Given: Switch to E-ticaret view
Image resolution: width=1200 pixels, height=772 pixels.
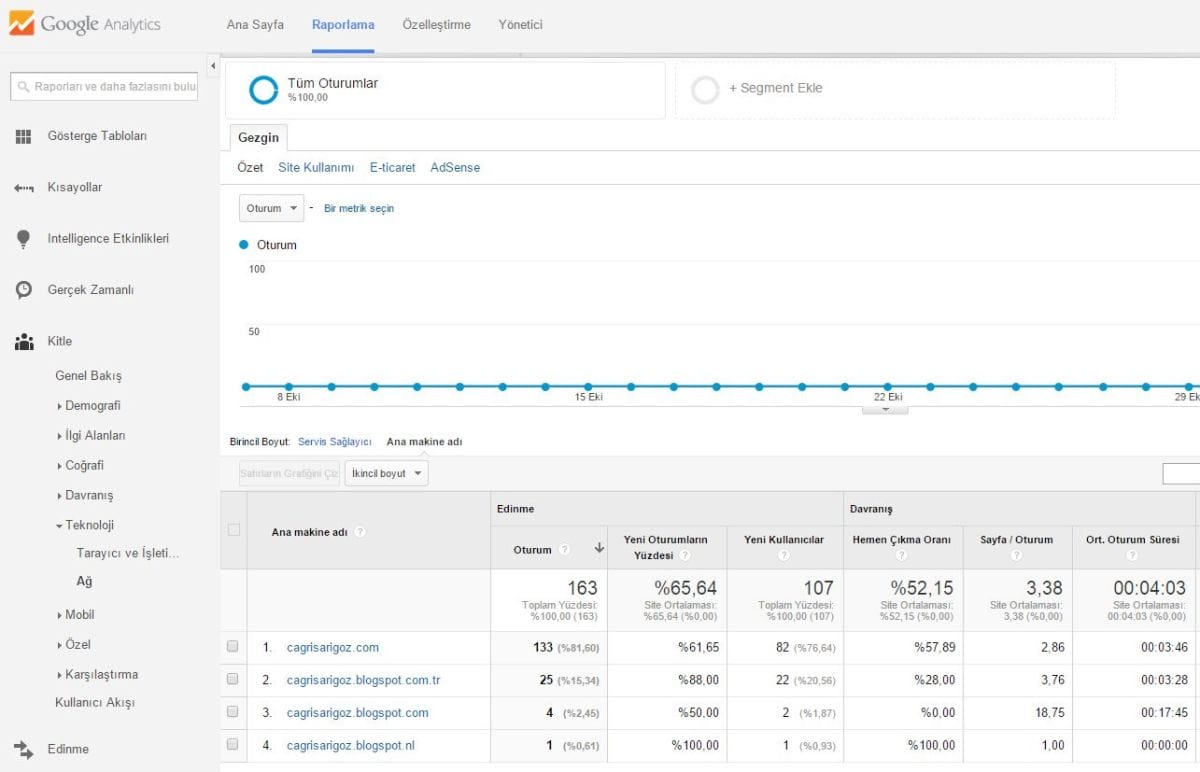Looking at the screenshot, I should 393,168.
